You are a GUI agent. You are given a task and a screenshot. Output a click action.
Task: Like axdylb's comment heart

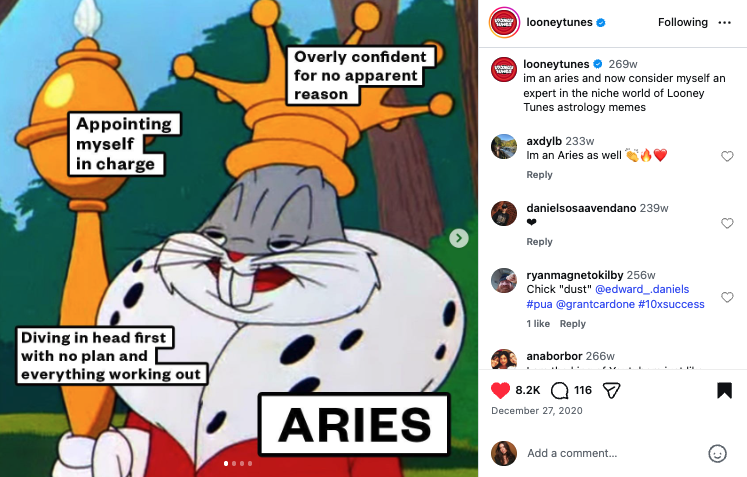727,156
